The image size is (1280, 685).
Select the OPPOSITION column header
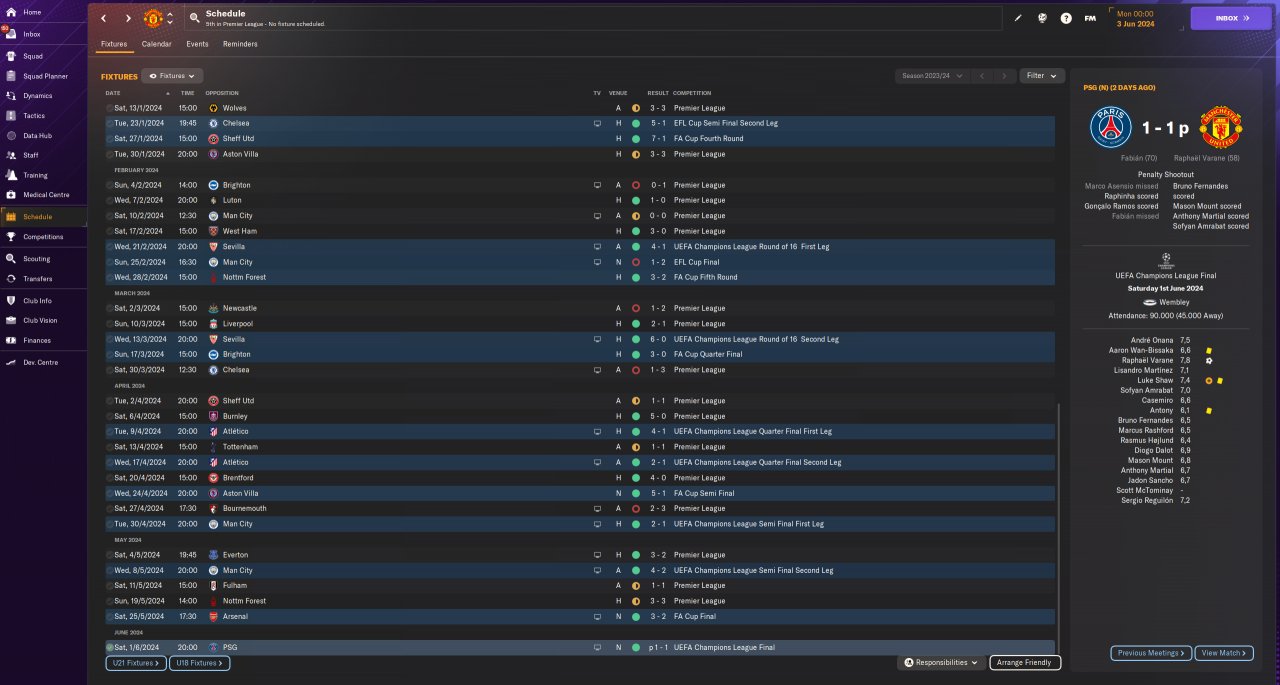tap(222, 93)
